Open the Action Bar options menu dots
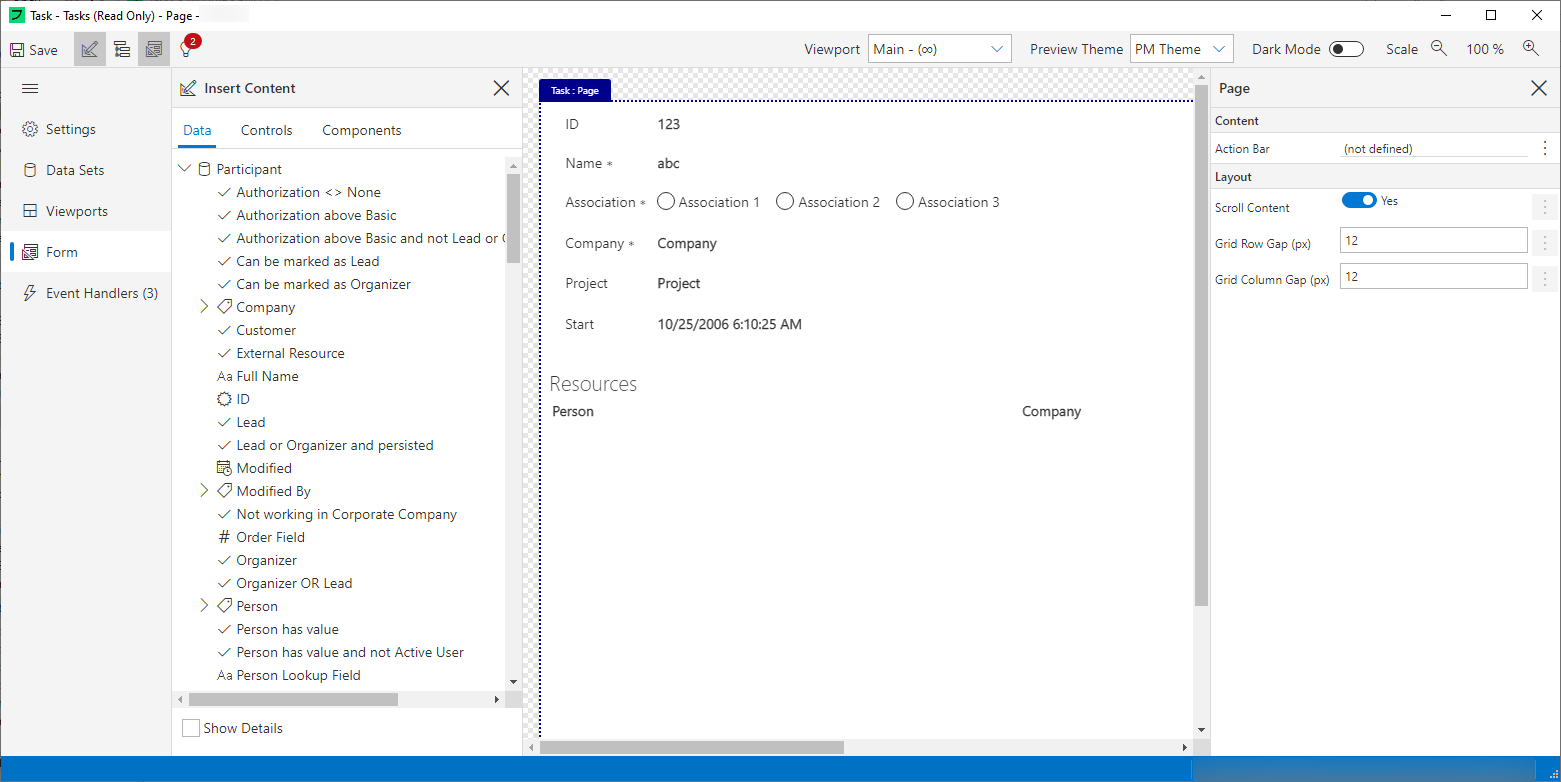The image size is (1561, 782). 1545,148
